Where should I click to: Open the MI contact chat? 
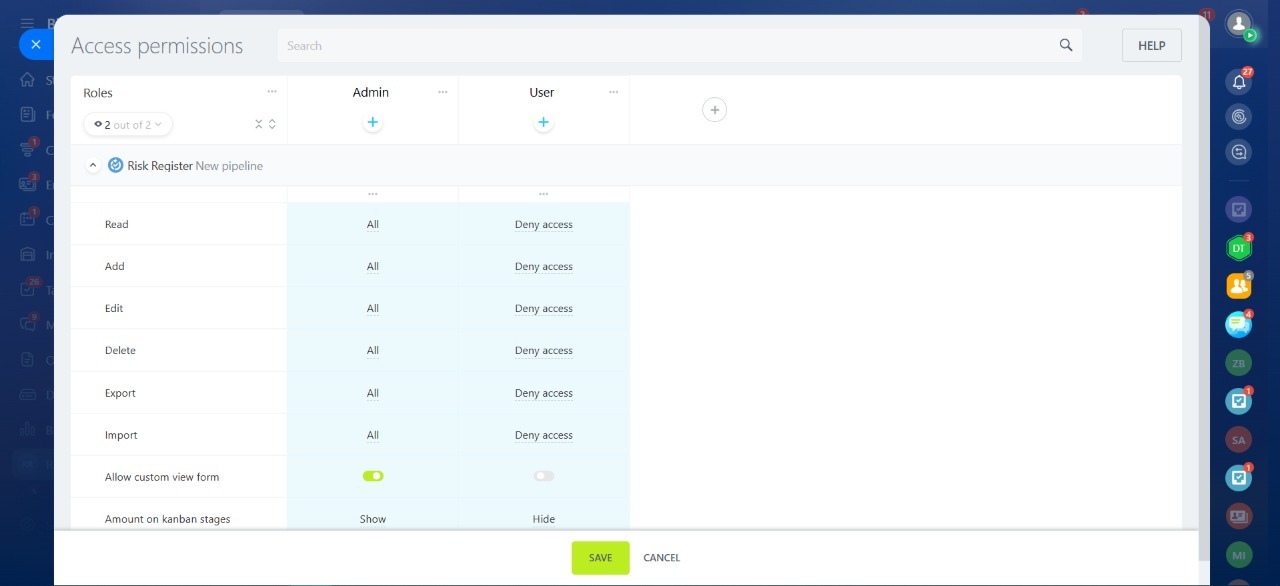click(x=1239, y=554)
